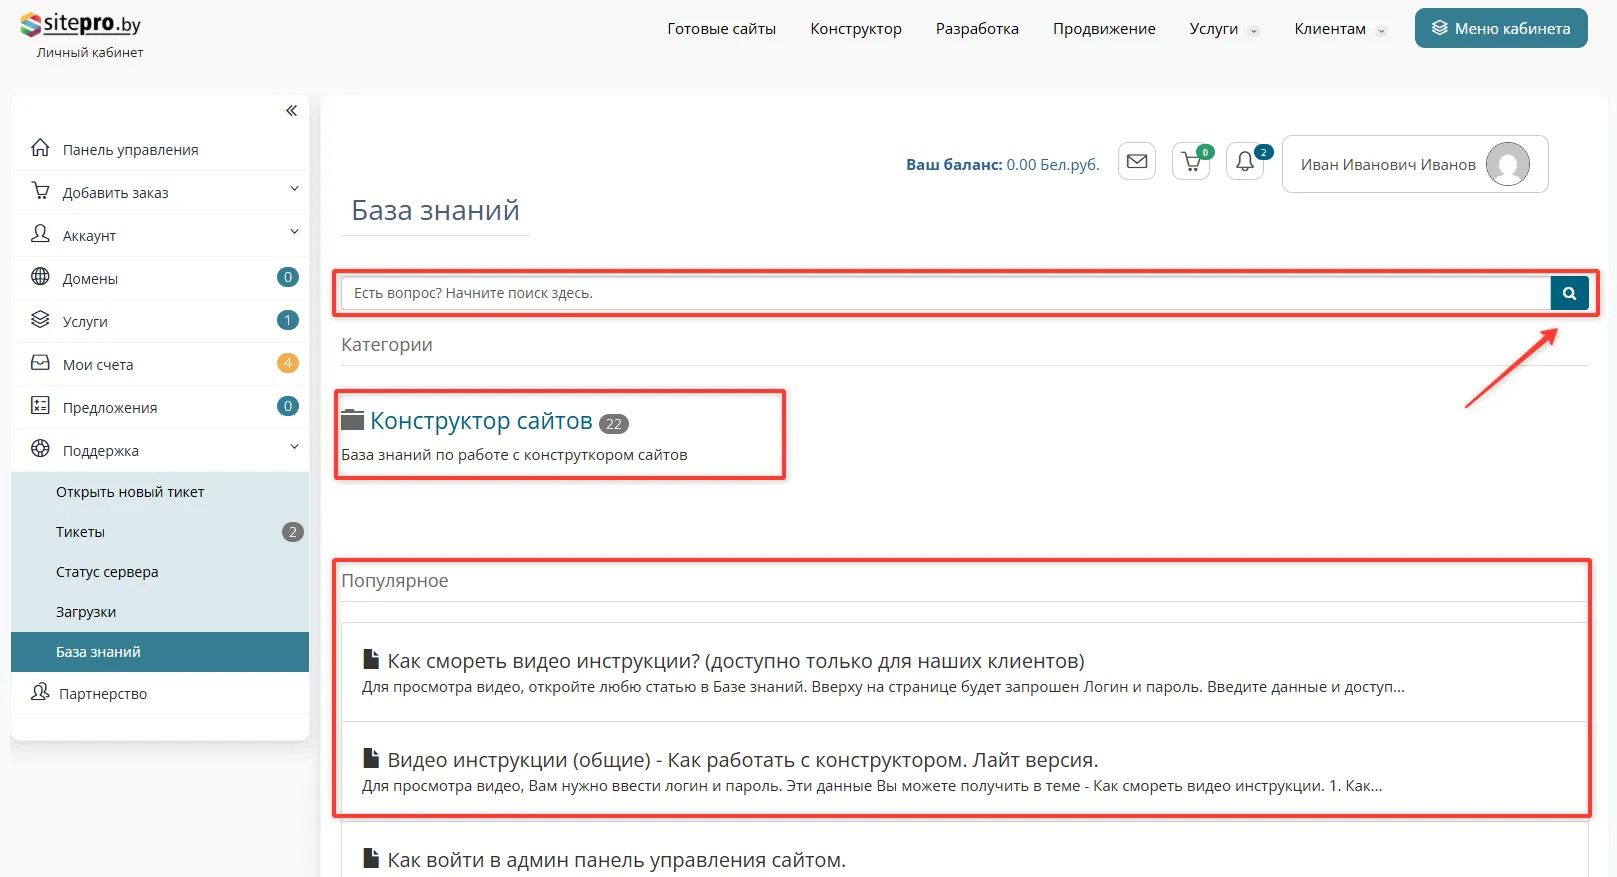Open the messages envelope icon
The height and width of the screenshot is (877, 1617).
click(1137, 161)
